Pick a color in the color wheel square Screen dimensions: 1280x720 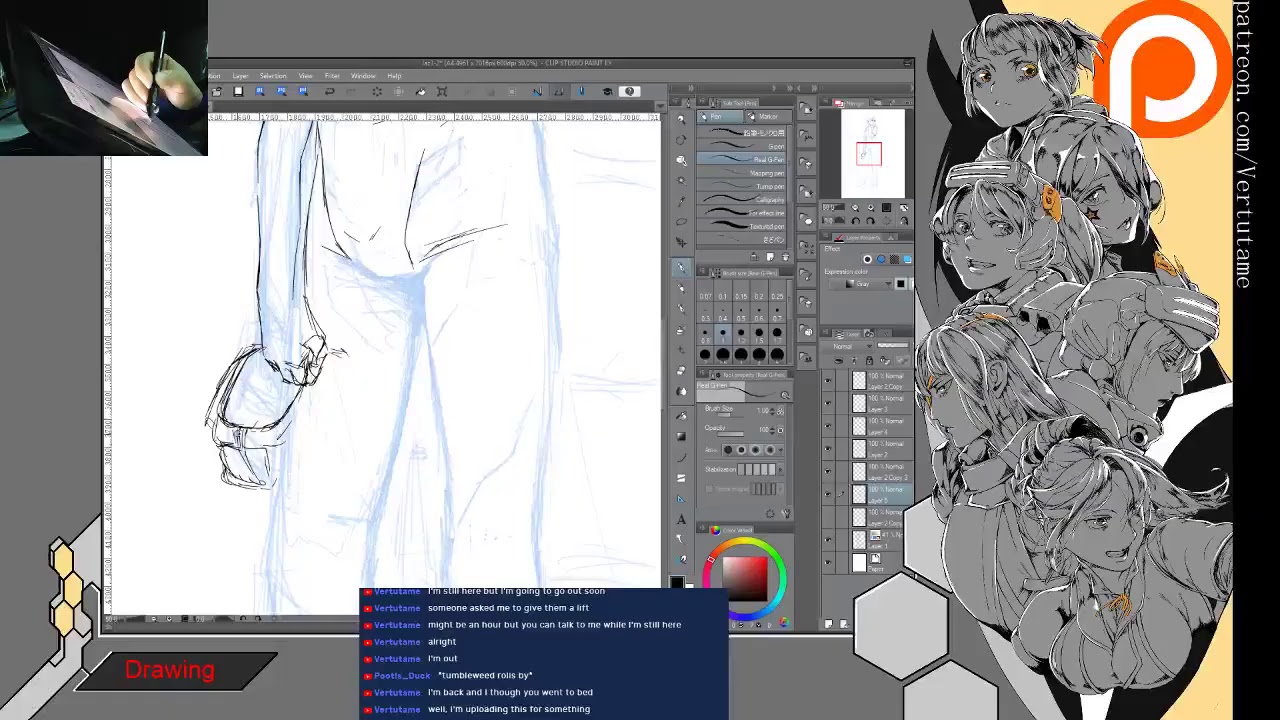point(745,577)
